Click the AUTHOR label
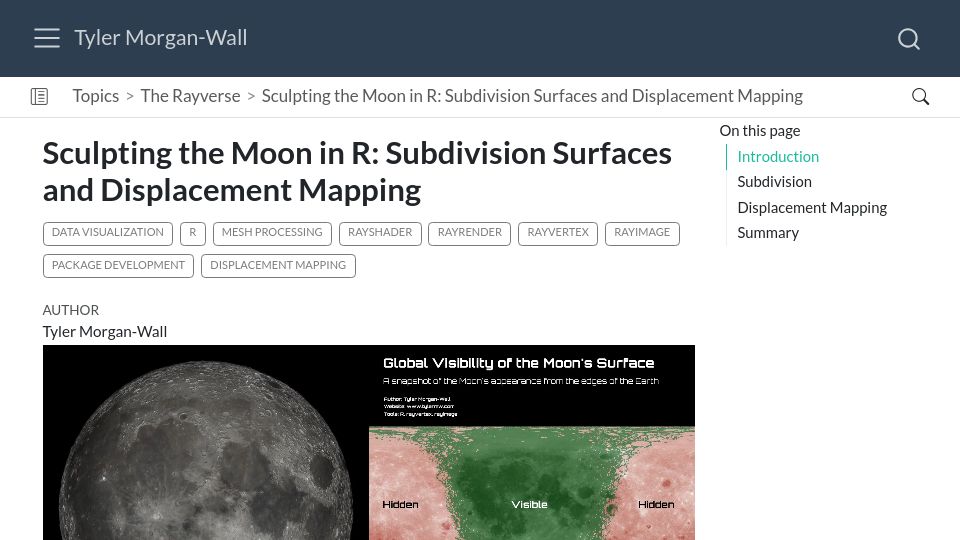 [x=71, y=310]
